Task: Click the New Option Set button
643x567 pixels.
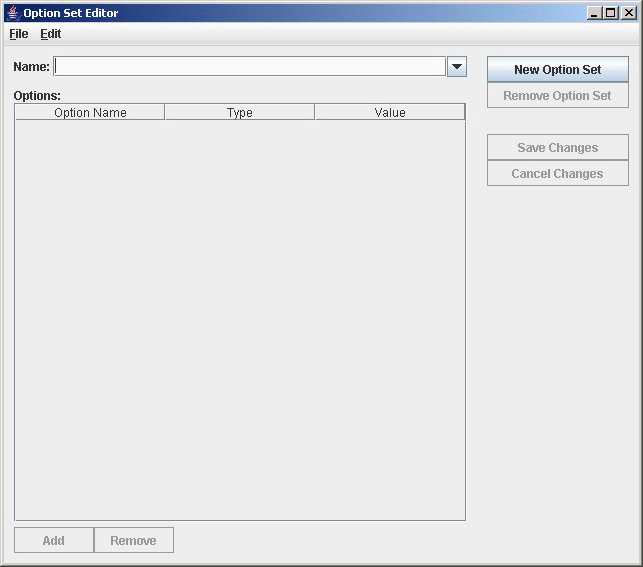Action: [558, 69]
